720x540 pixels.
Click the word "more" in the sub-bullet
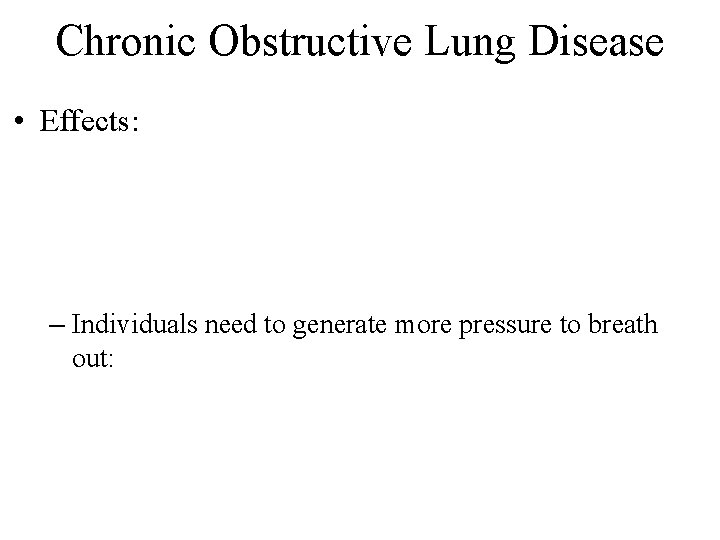[423, 327]
